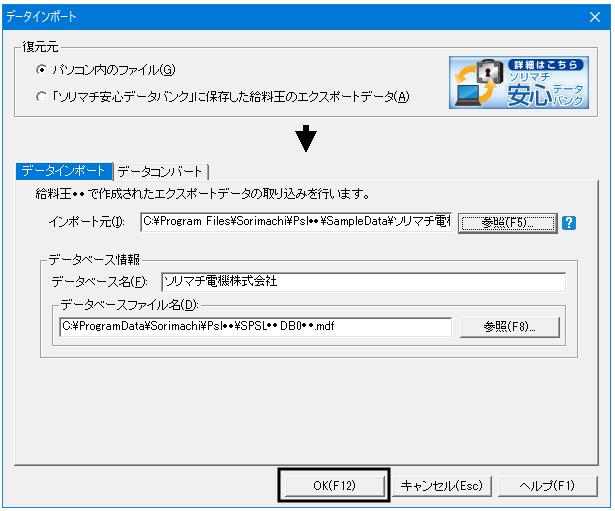Click the データベースファイル名(D): label
This screenshot has width=615, height=511.
[x=129, y=305]
